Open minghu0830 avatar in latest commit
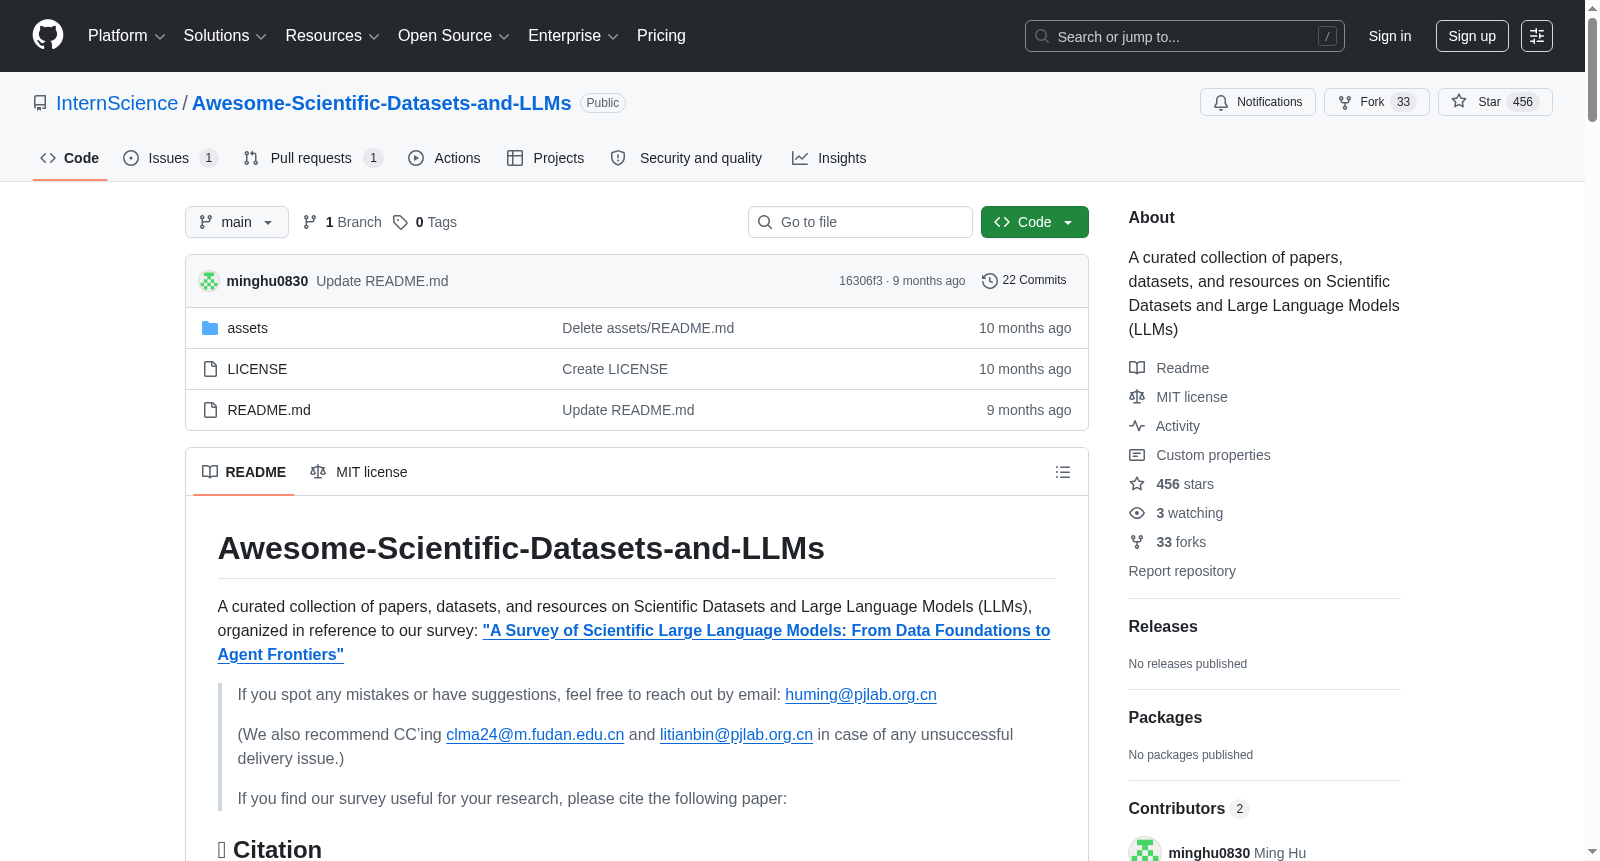Viewport: 1600px width, 861px height. coord(209,281)
